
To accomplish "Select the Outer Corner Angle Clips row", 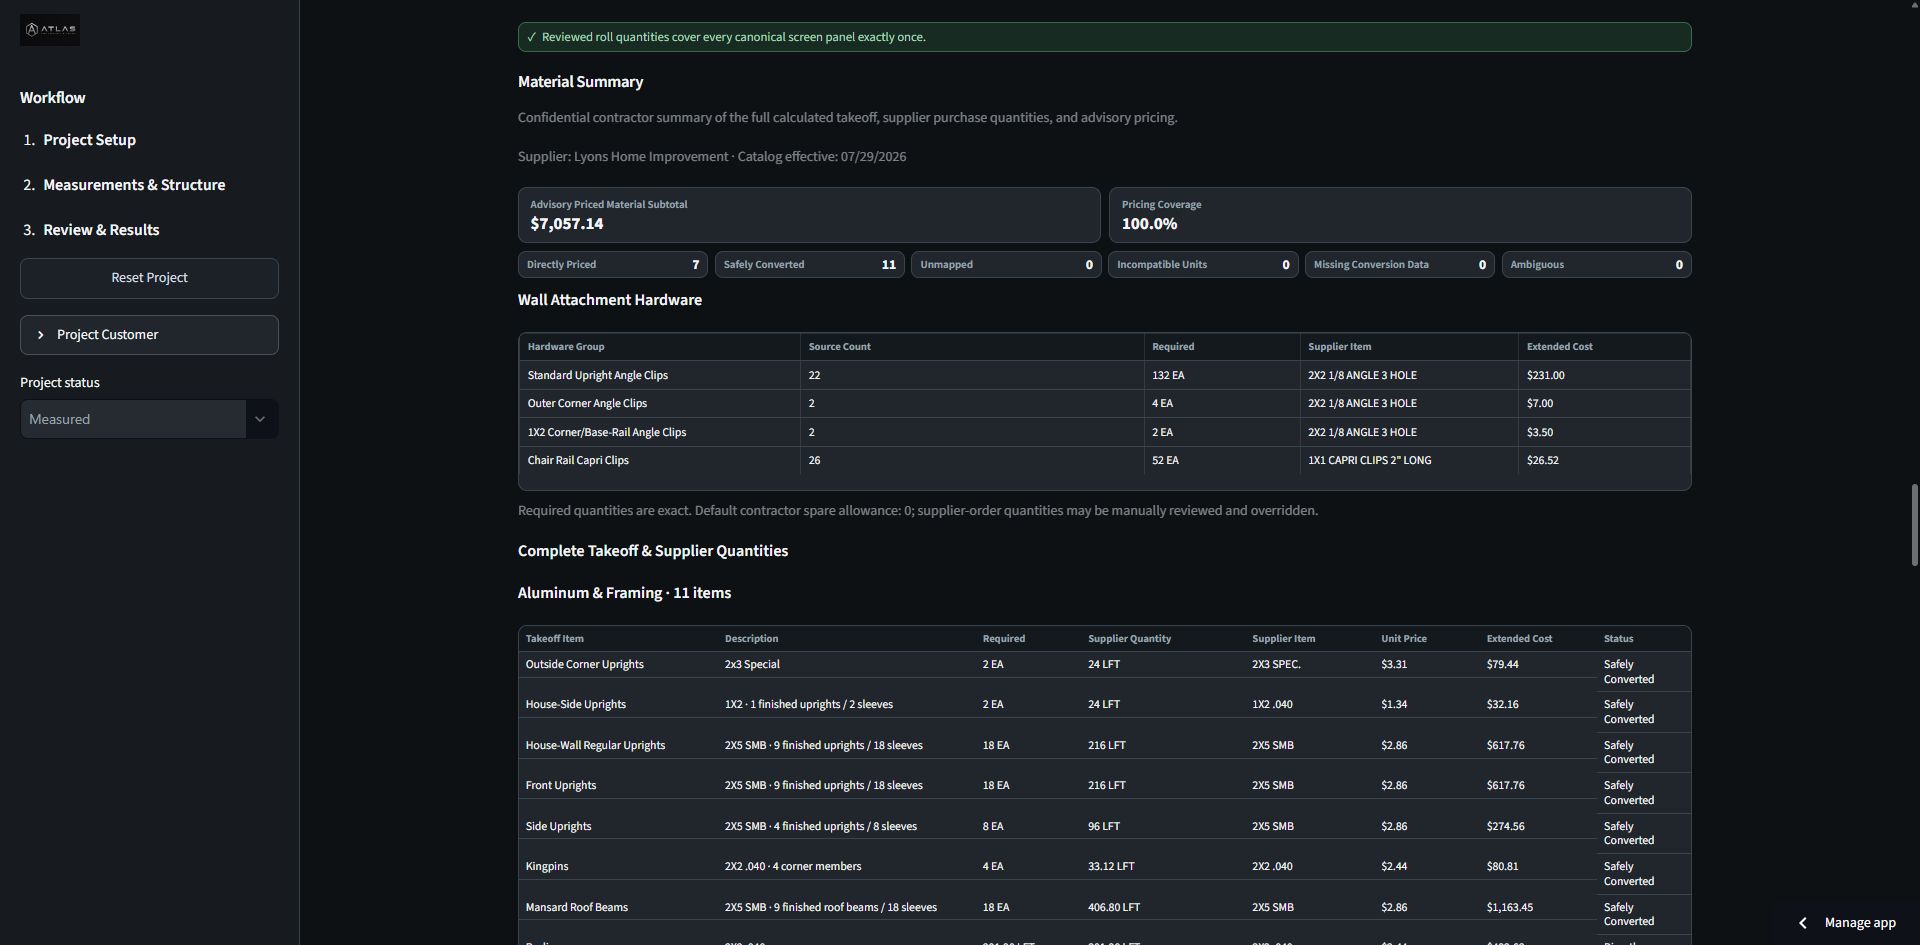I will point(1104,404).
